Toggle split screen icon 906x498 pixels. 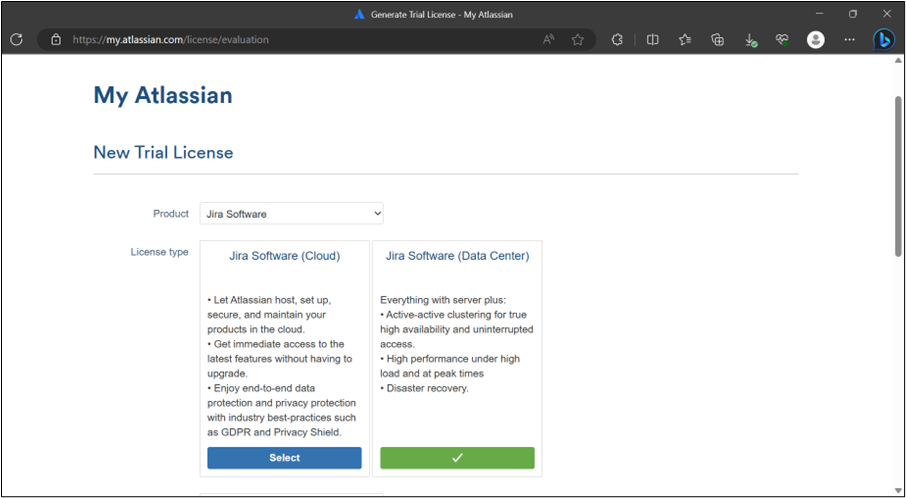click(x=652, y=39)
